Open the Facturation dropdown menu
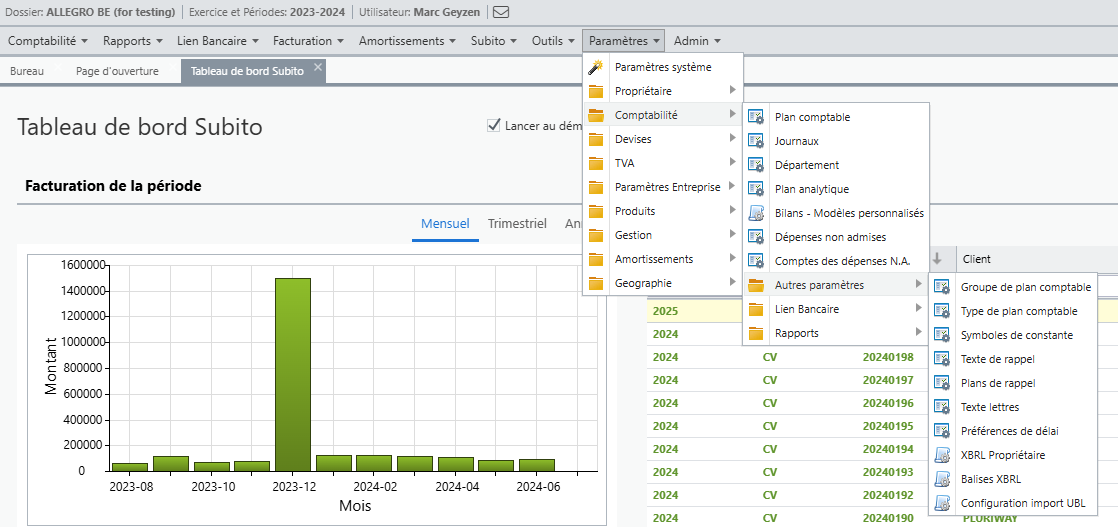 [309, 41]
